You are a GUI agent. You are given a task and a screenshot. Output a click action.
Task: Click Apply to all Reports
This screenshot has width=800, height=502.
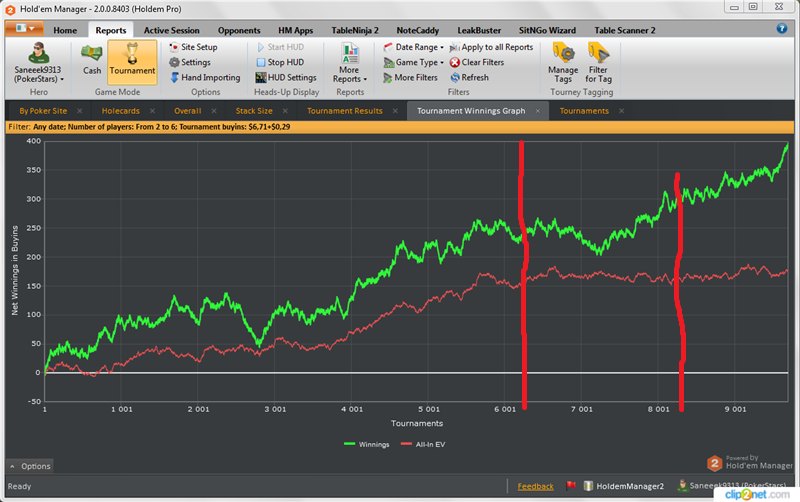click(x=491, y=47)
